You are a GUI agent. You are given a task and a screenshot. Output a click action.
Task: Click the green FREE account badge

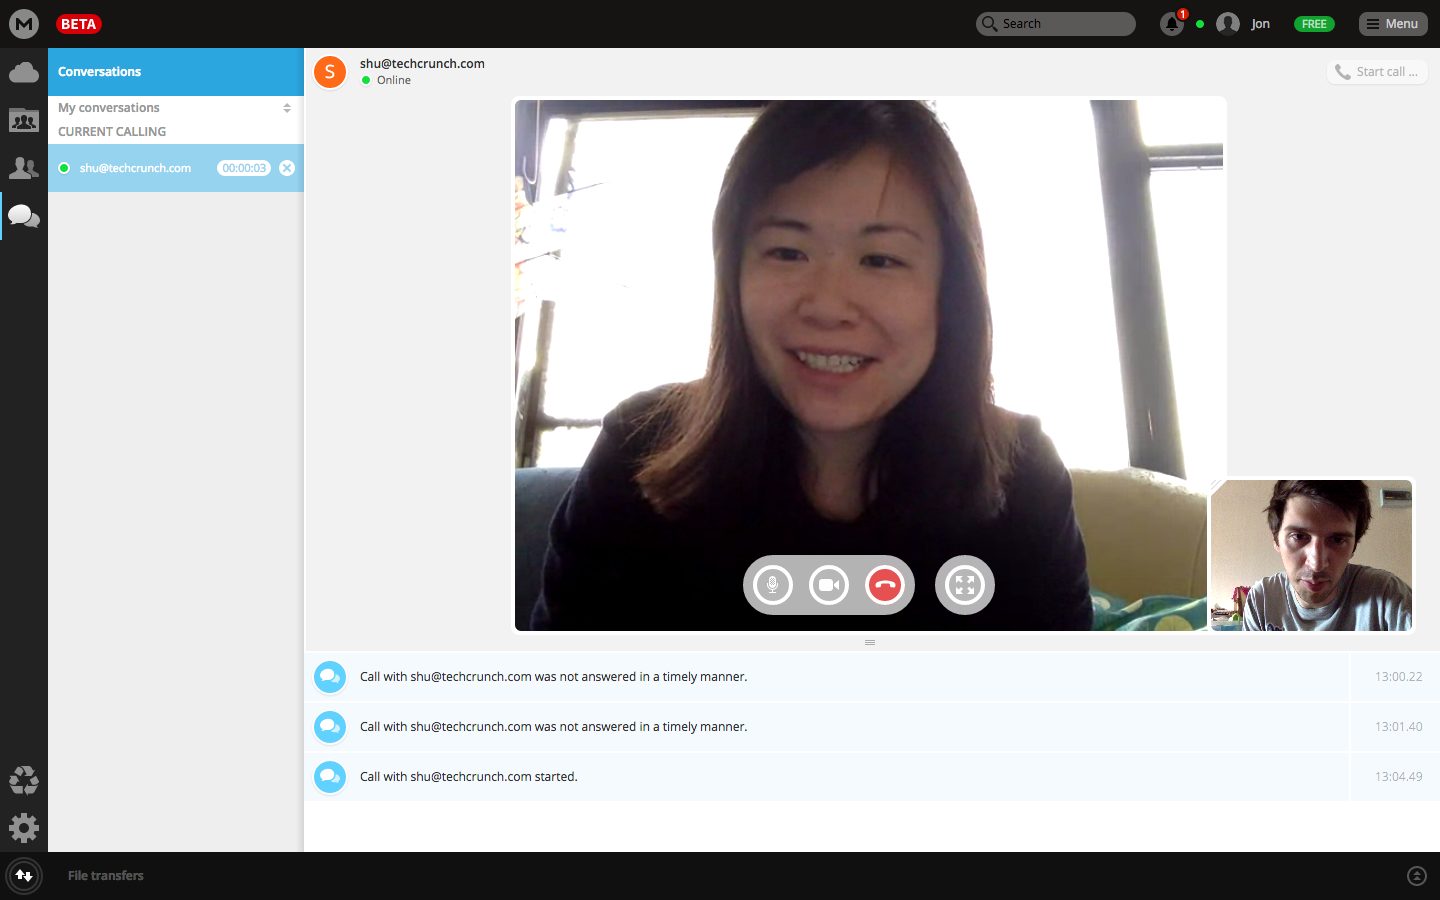(1314, 24)
